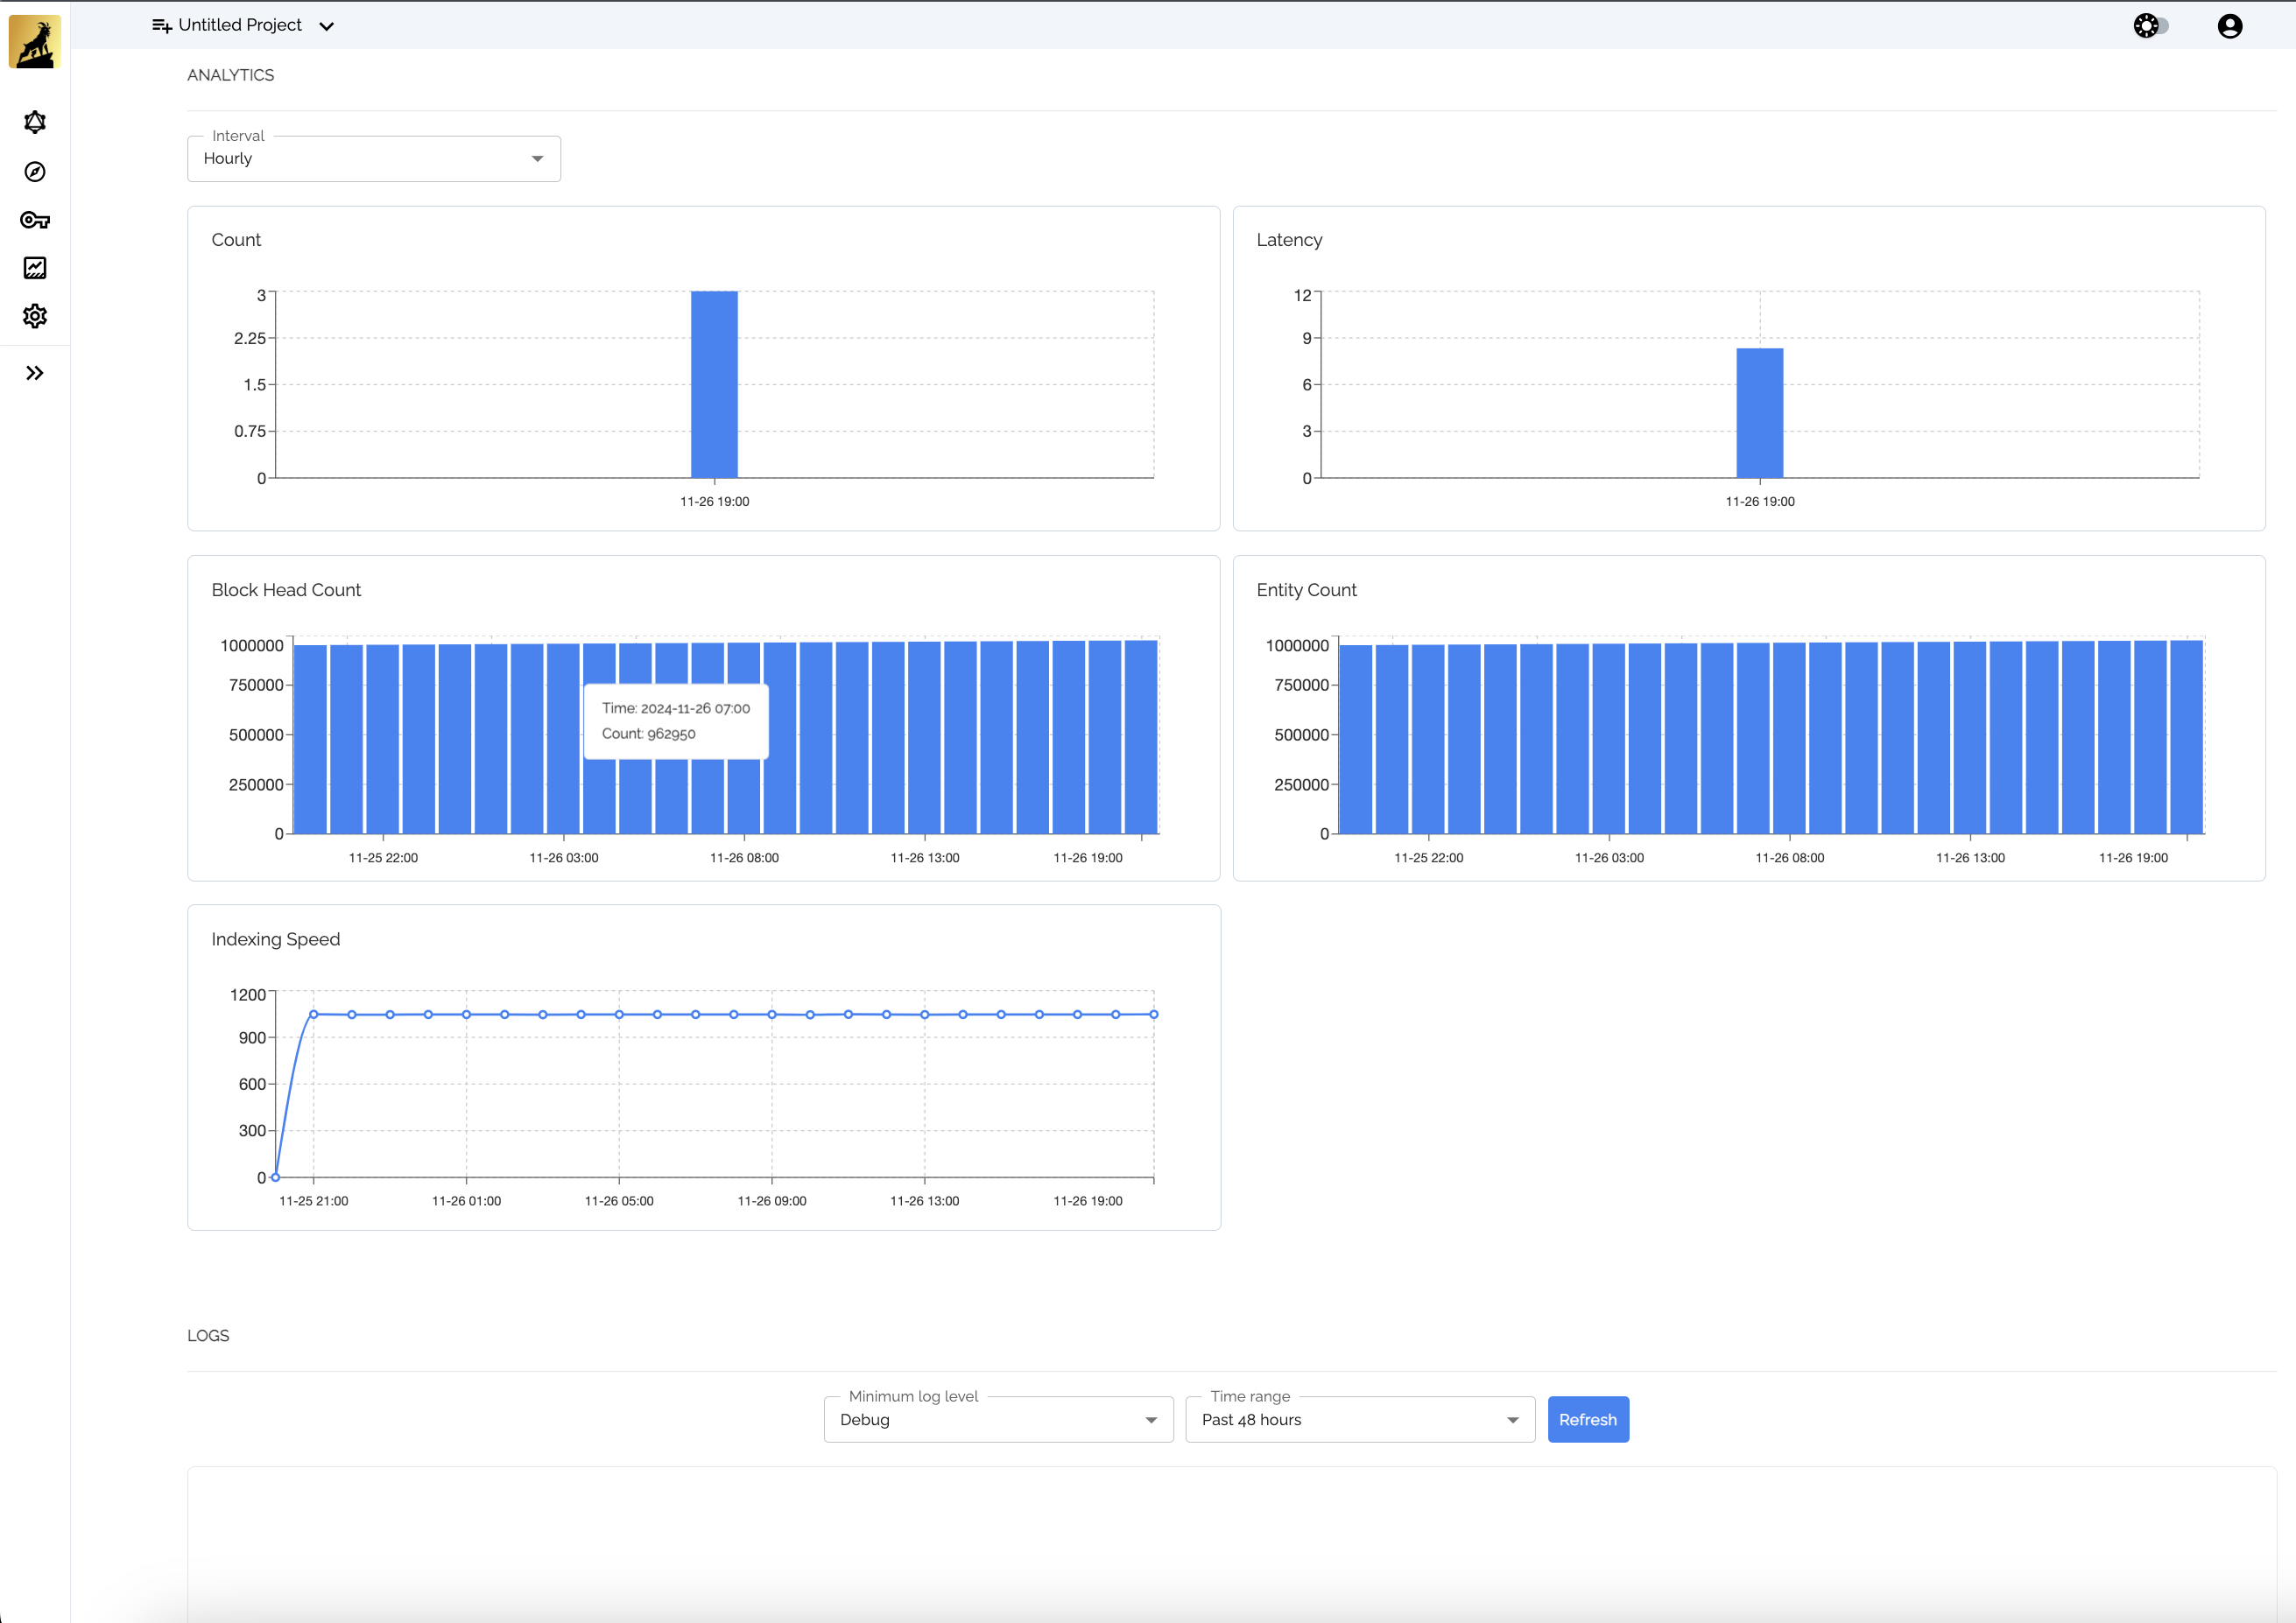This screenshot has height=1623, width=2296.
Task: Expand the sidebar with double chevron
Action: point(35,373)
